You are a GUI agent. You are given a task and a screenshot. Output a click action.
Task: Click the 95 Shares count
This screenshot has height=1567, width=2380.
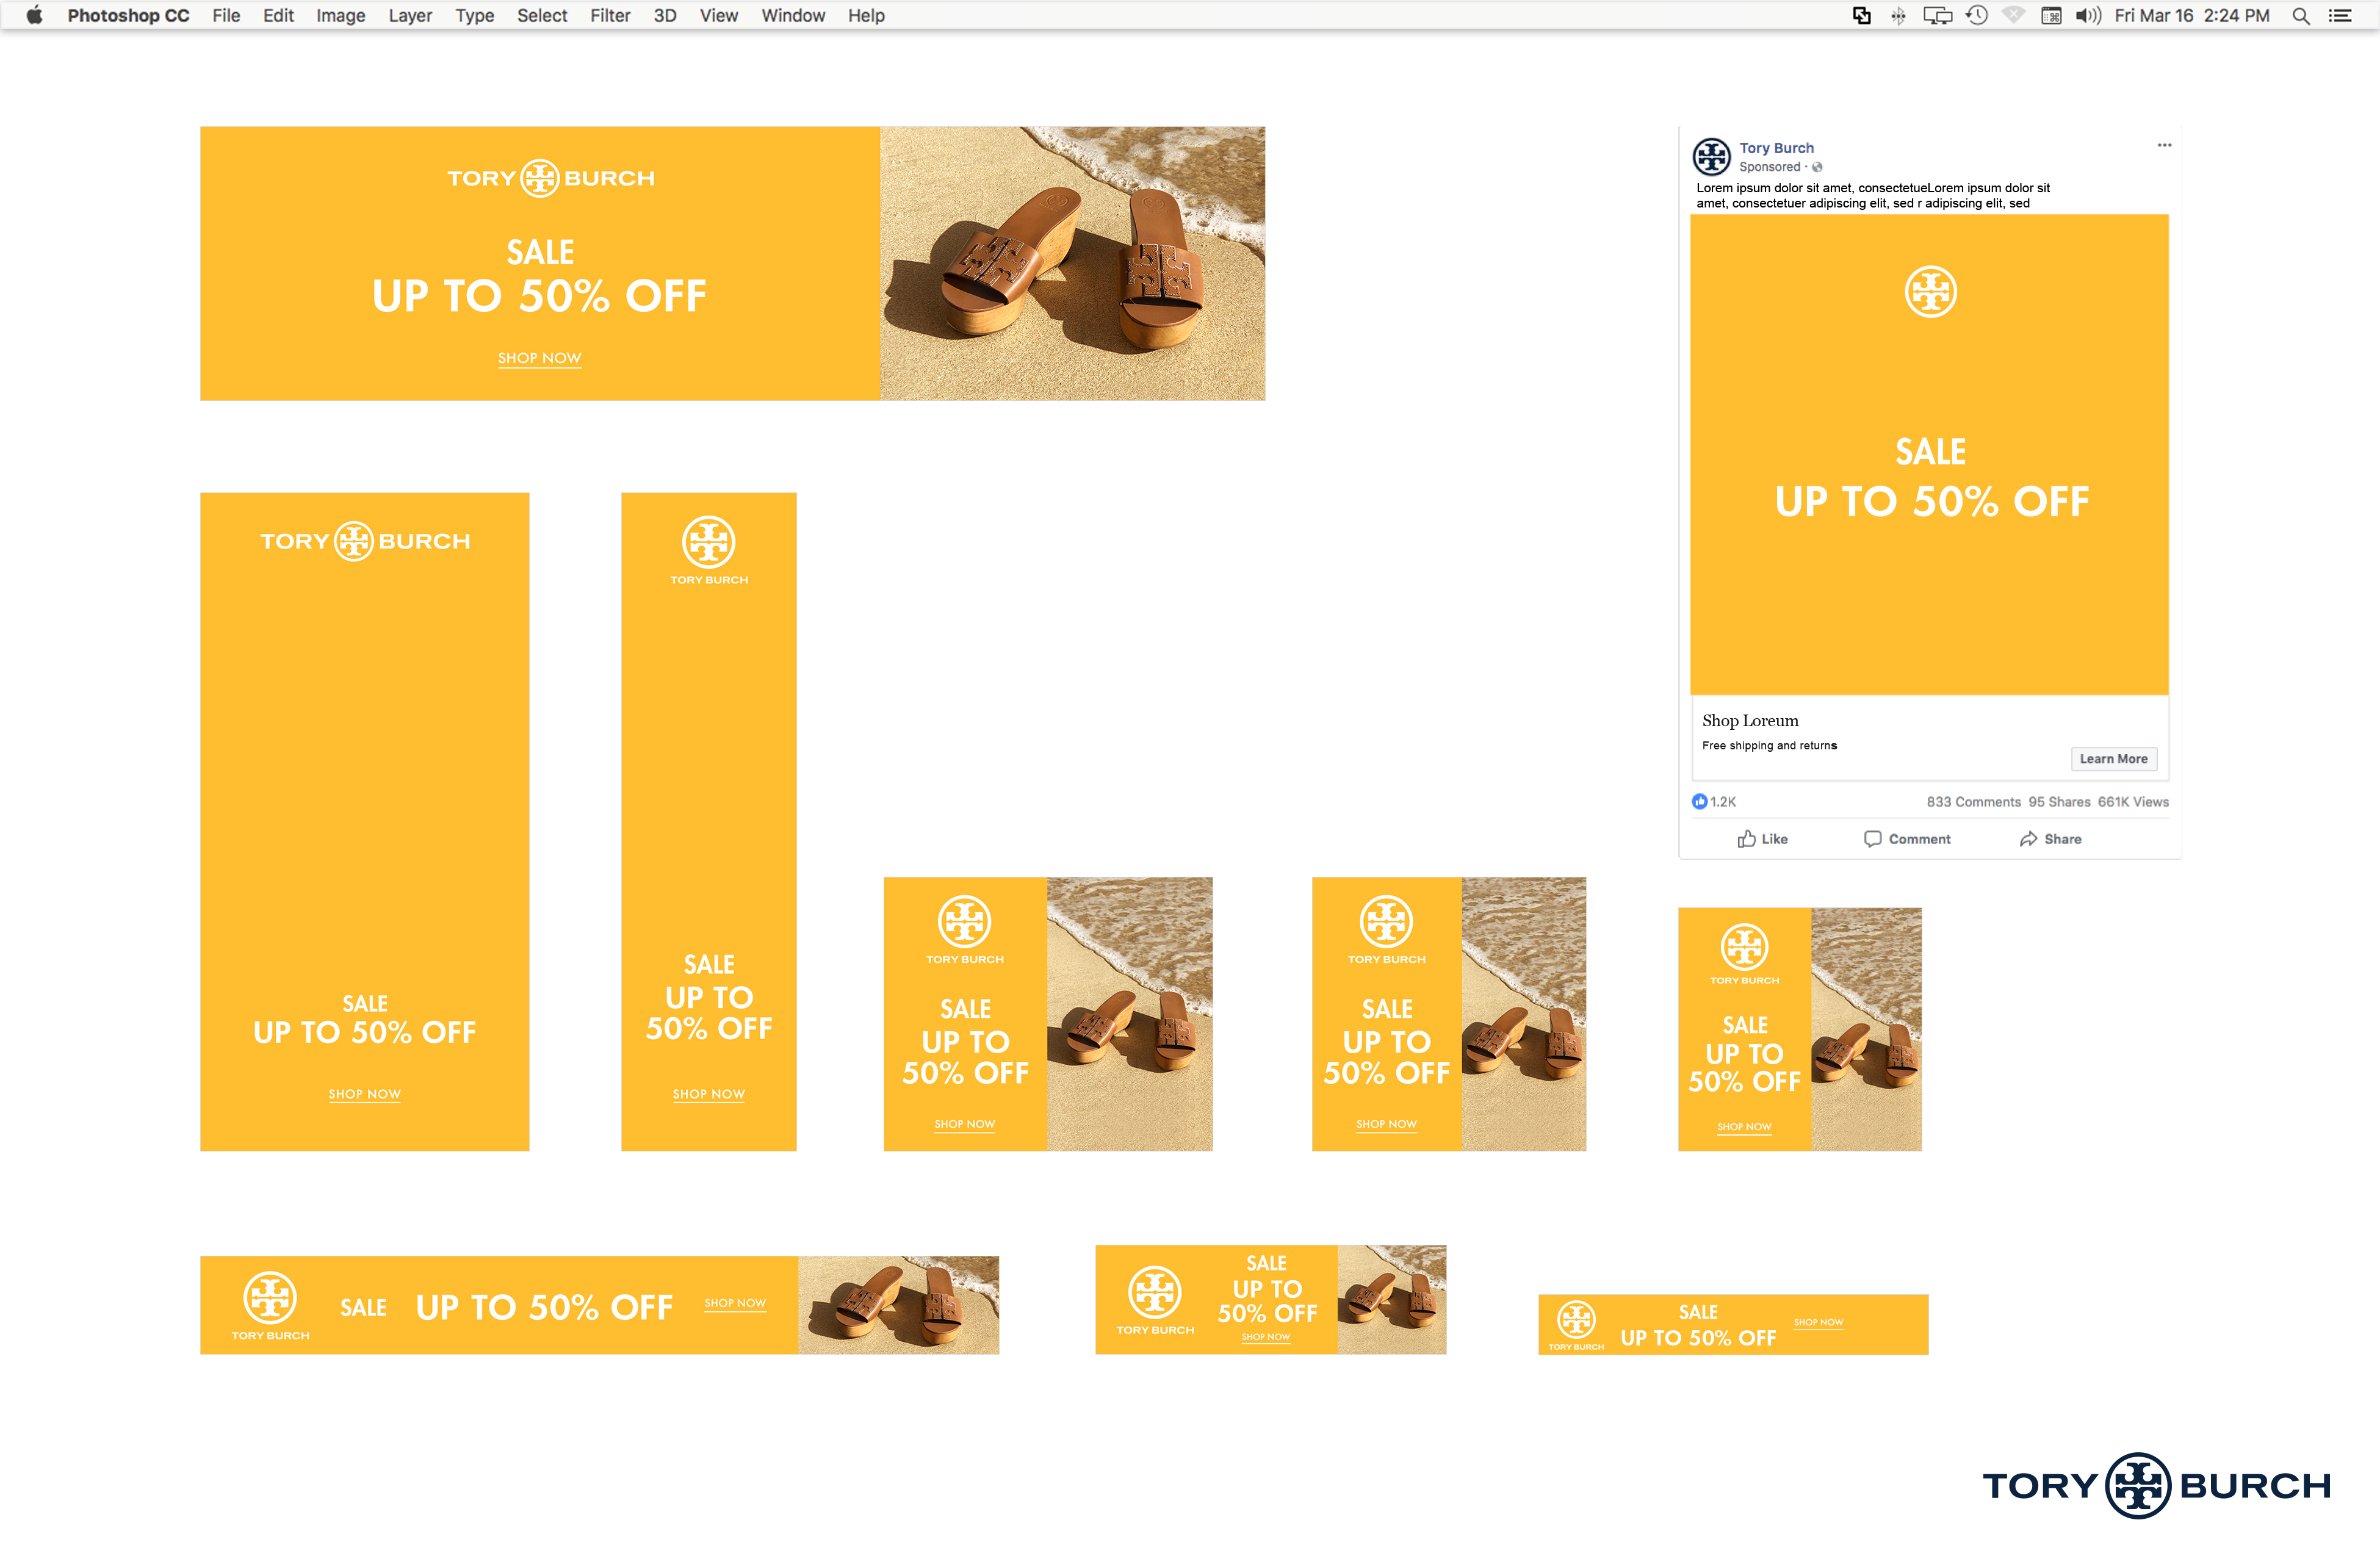2059,802
